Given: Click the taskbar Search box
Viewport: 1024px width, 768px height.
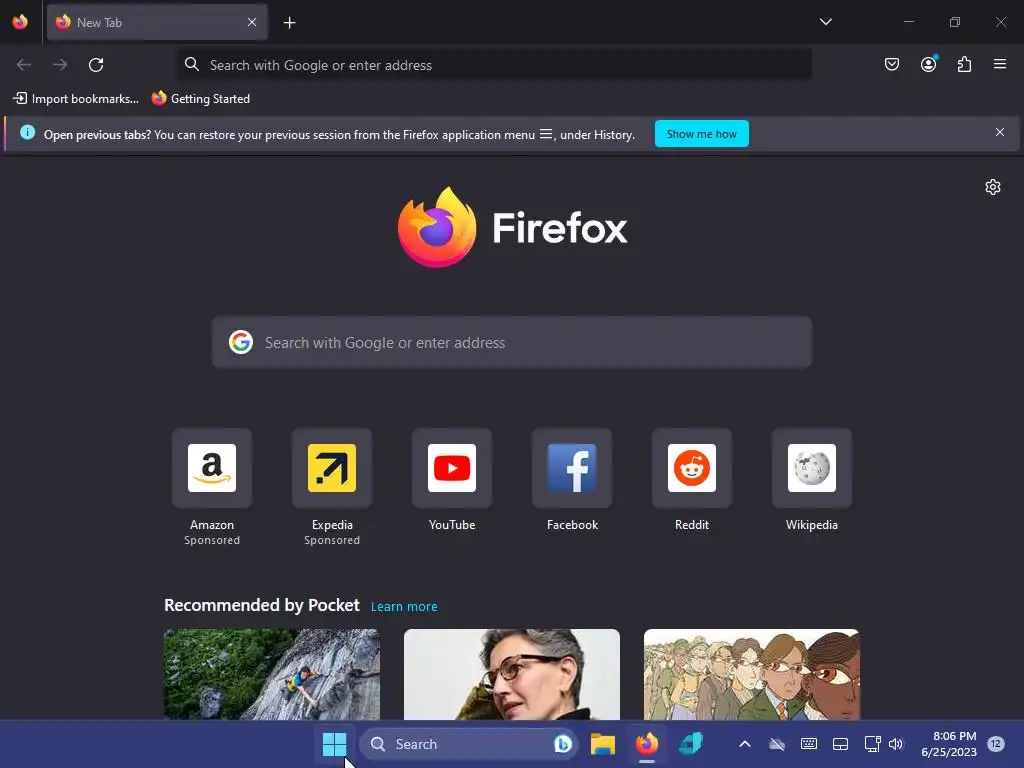Looking at the screenshot, I should 468,744.
